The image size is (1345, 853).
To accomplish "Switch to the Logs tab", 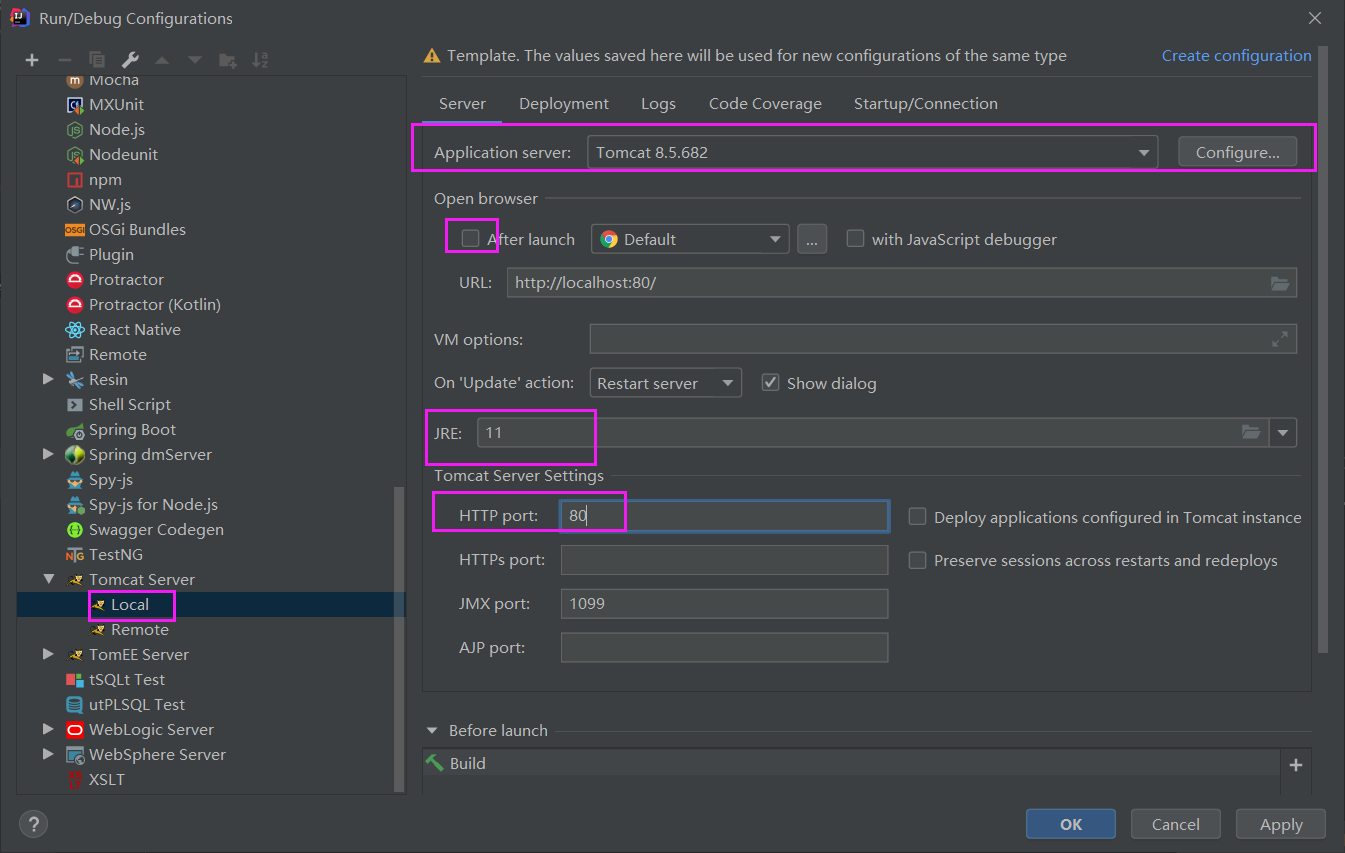I will tap(658, 104).
